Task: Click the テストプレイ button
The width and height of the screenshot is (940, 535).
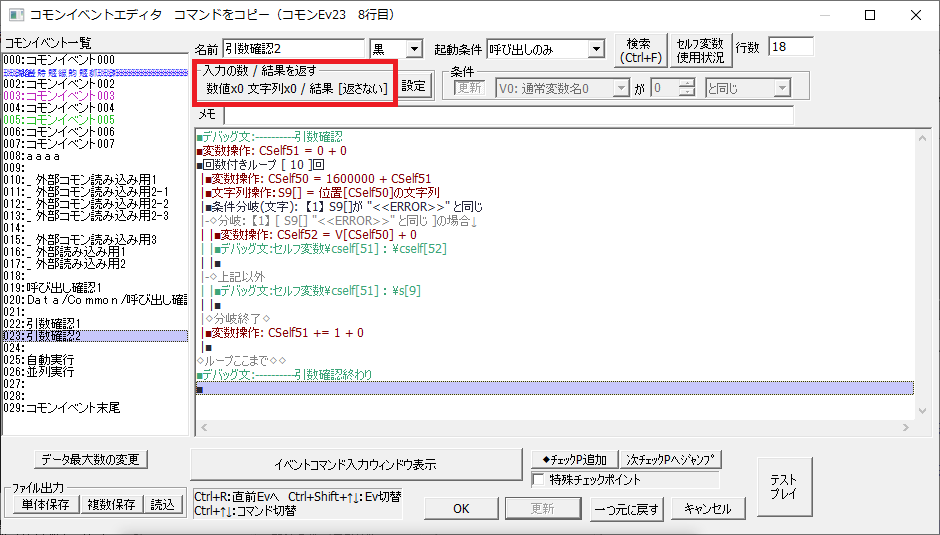Action: pyautogui.click(x=784, y=486)
